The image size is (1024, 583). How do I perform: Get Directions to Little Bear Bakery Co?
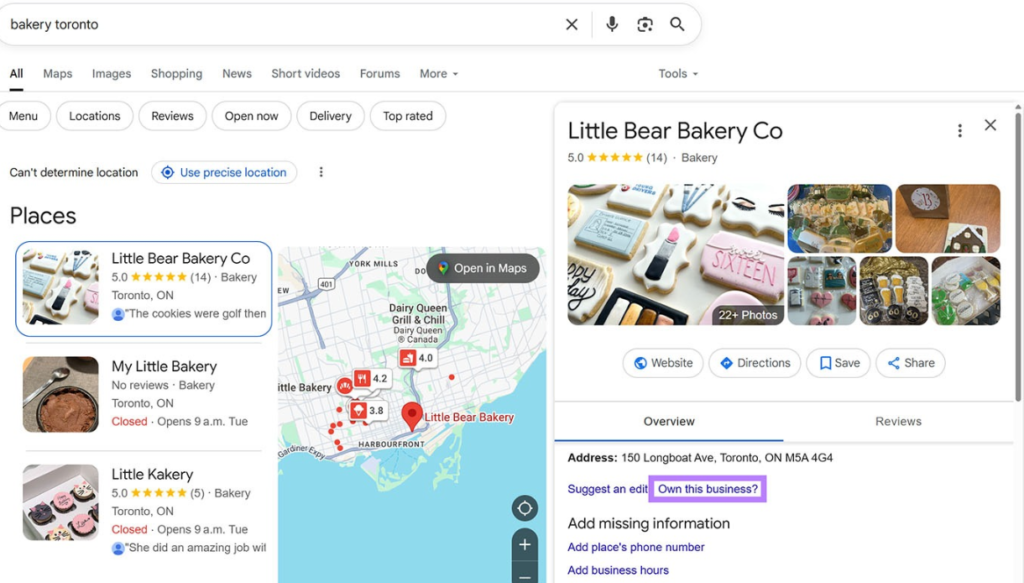755,363
